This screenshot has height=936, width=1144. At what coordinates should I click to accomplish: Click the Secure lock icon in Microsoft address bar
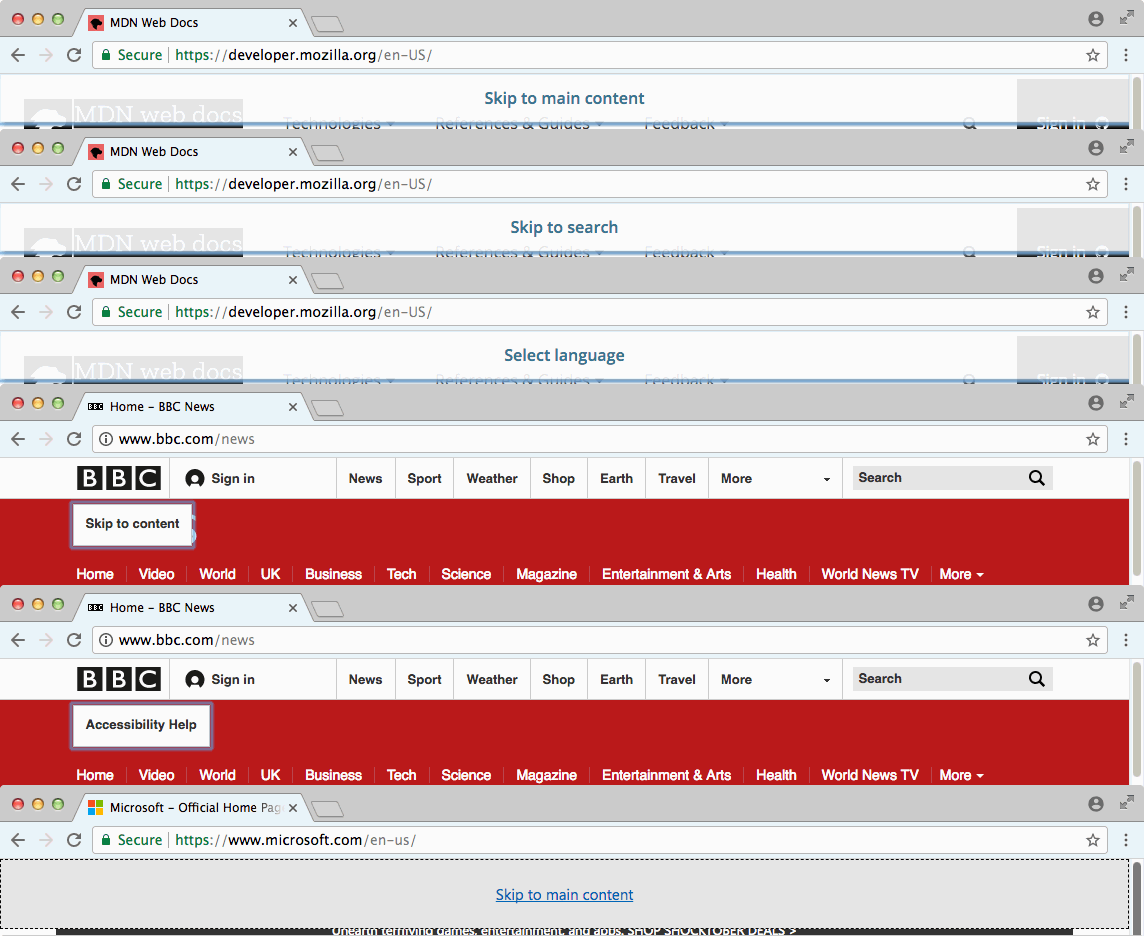coord(106,840)
